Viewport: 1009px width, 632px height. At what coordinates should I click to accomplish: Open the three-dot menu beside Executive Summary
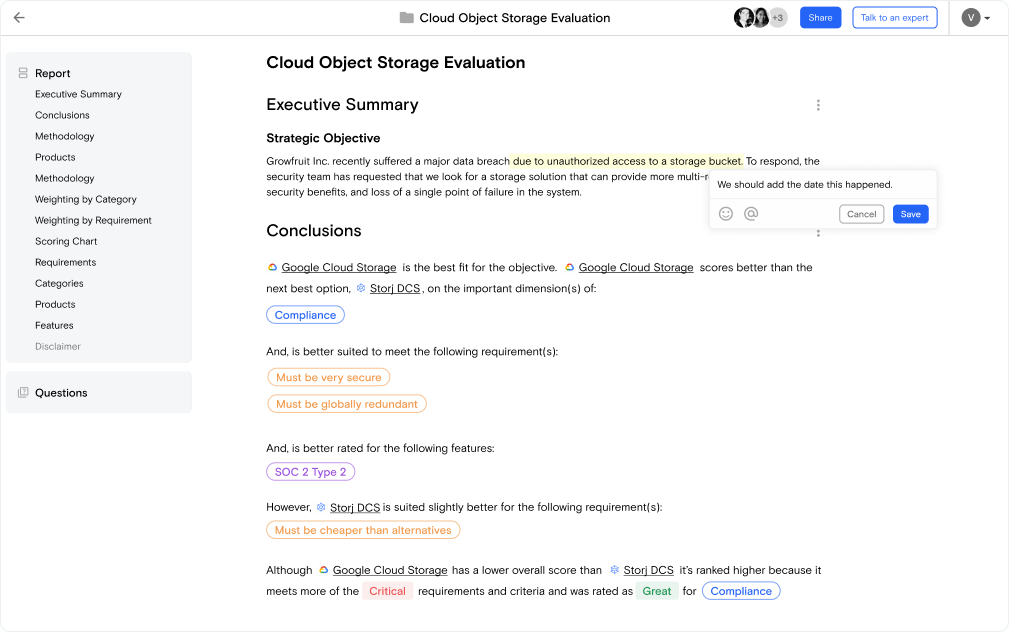(818, 104)
